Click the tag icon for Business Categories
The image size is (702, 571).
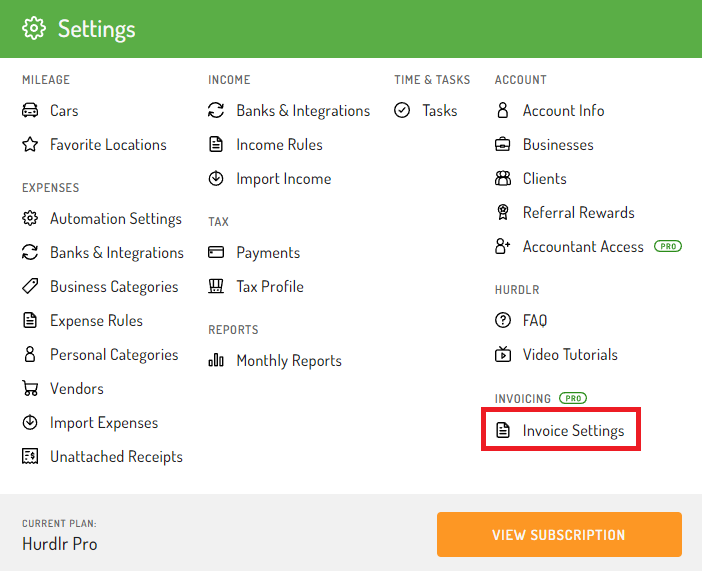30,286
